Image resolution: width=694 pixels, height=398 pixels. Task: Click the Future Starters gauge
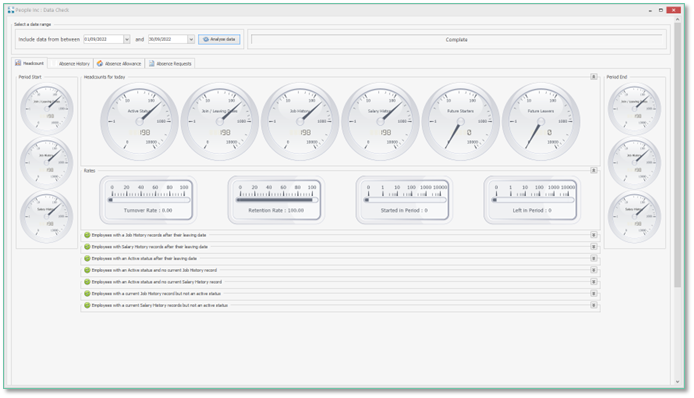(461, 122)
